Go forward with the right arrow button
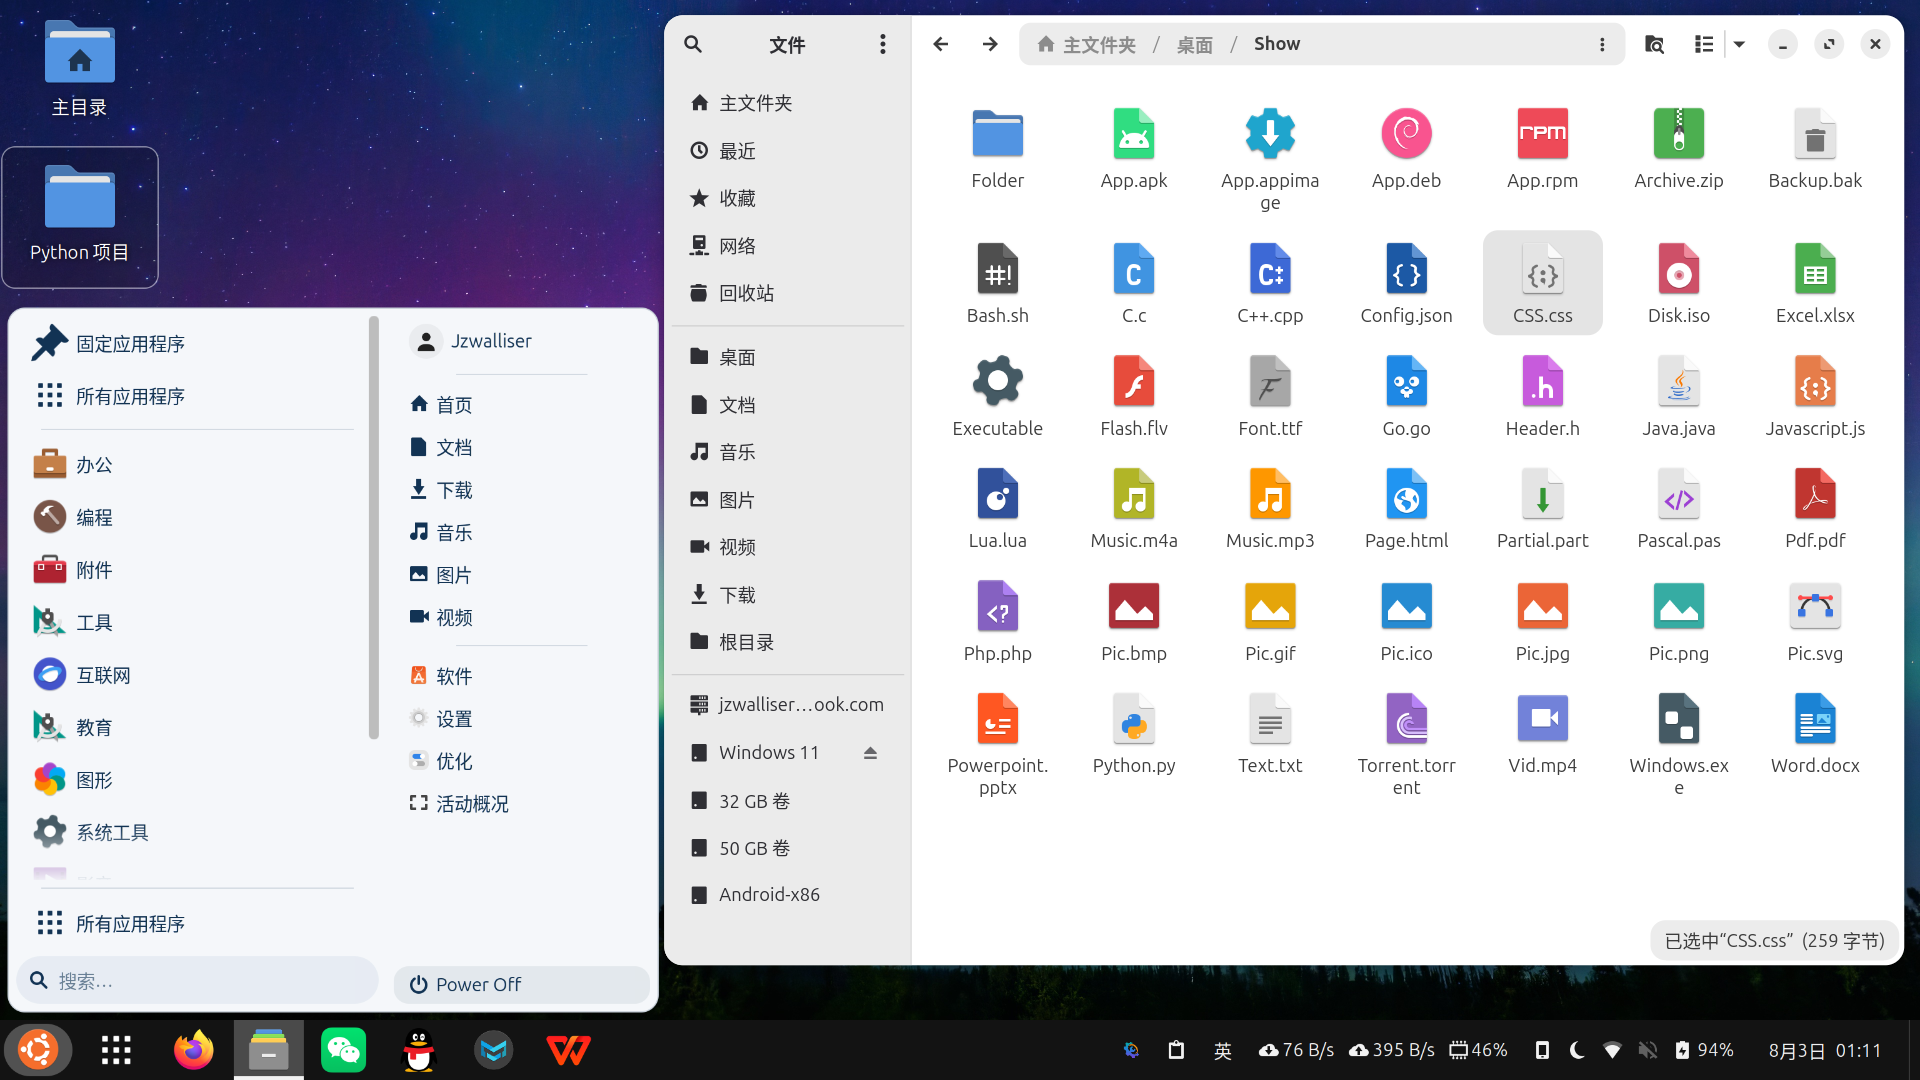 [x=990, y=44]
